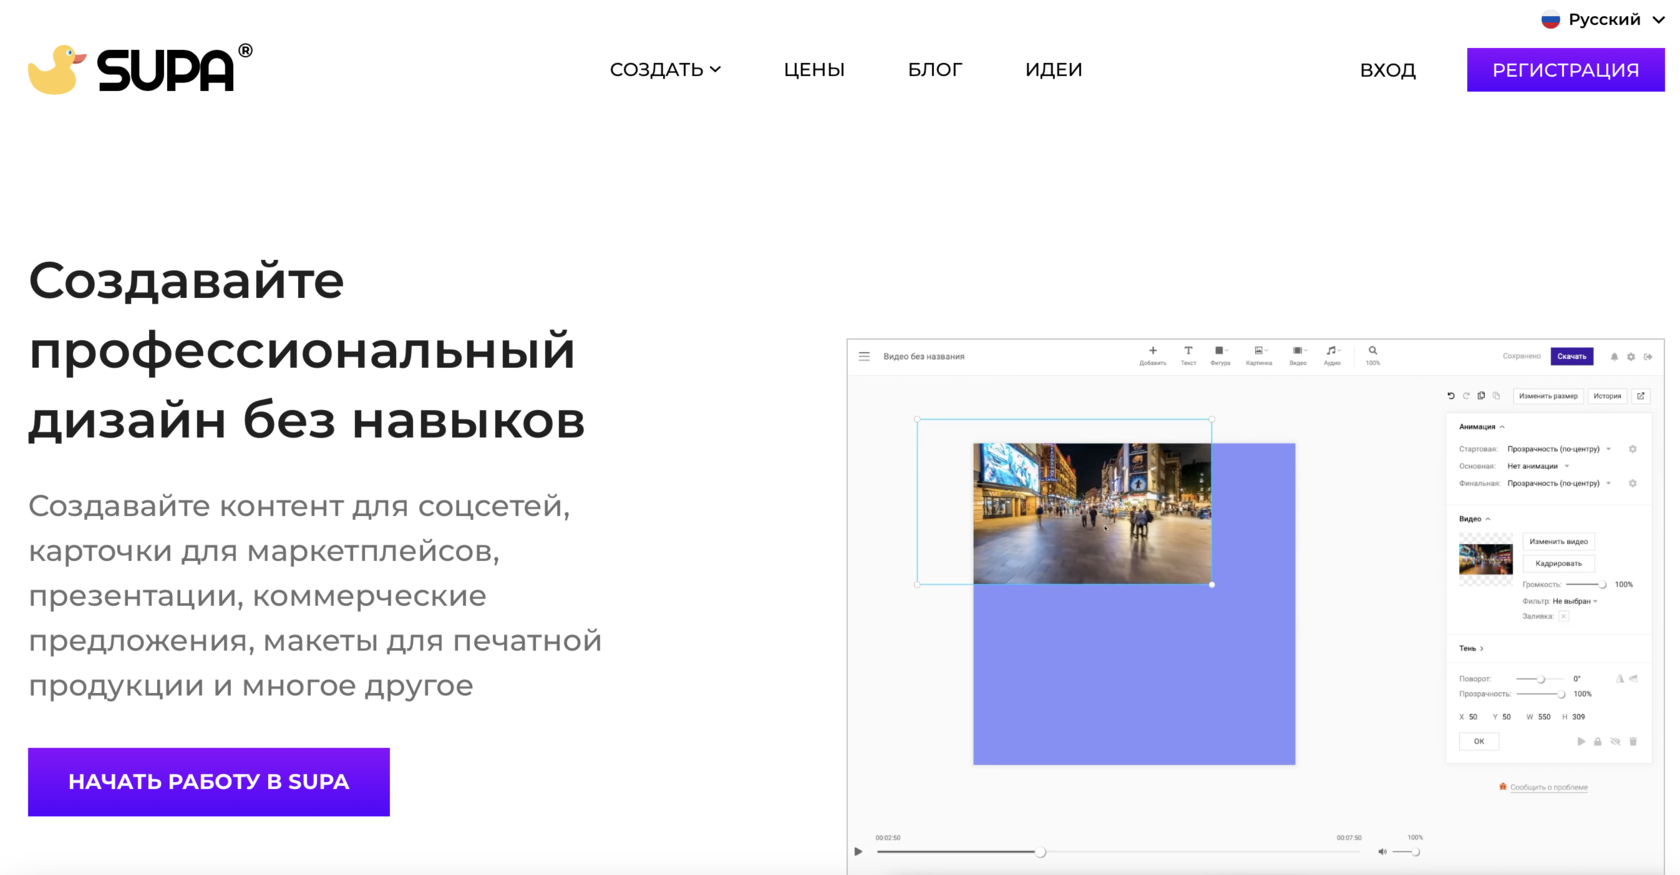Flip the element vertically

pos(1634,679)
